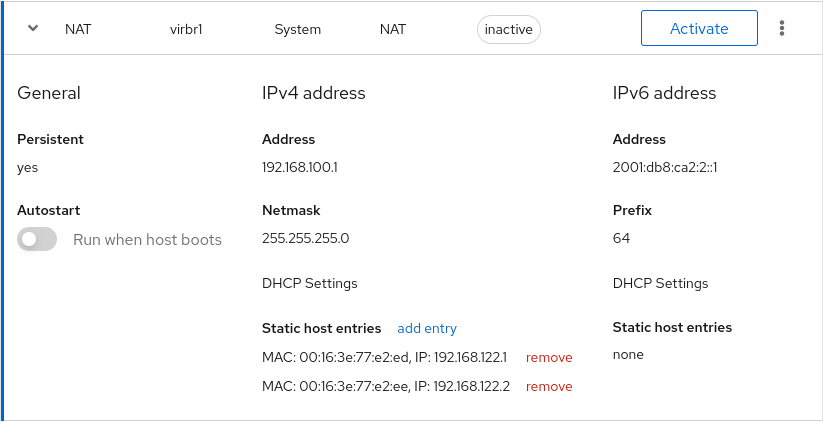
Task: Click the inactive status badge
Action: pyautogui.click(x=509, y=29)
